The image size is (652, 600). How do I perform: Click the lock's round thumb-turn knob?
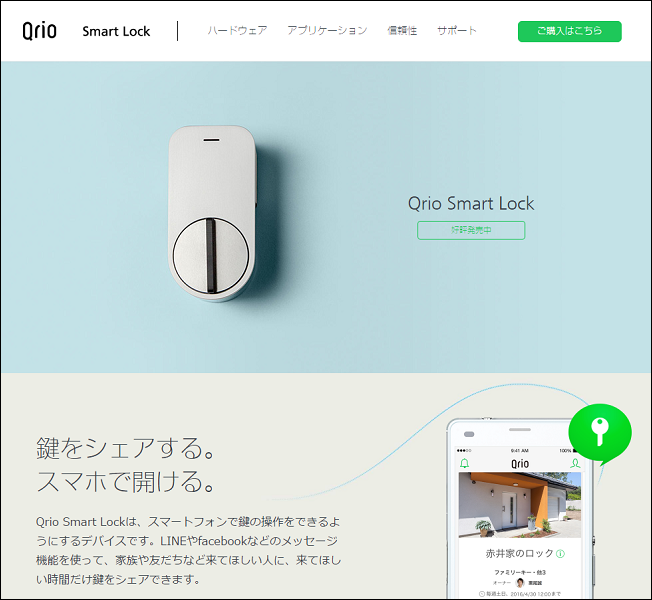[x=211, y=255]
